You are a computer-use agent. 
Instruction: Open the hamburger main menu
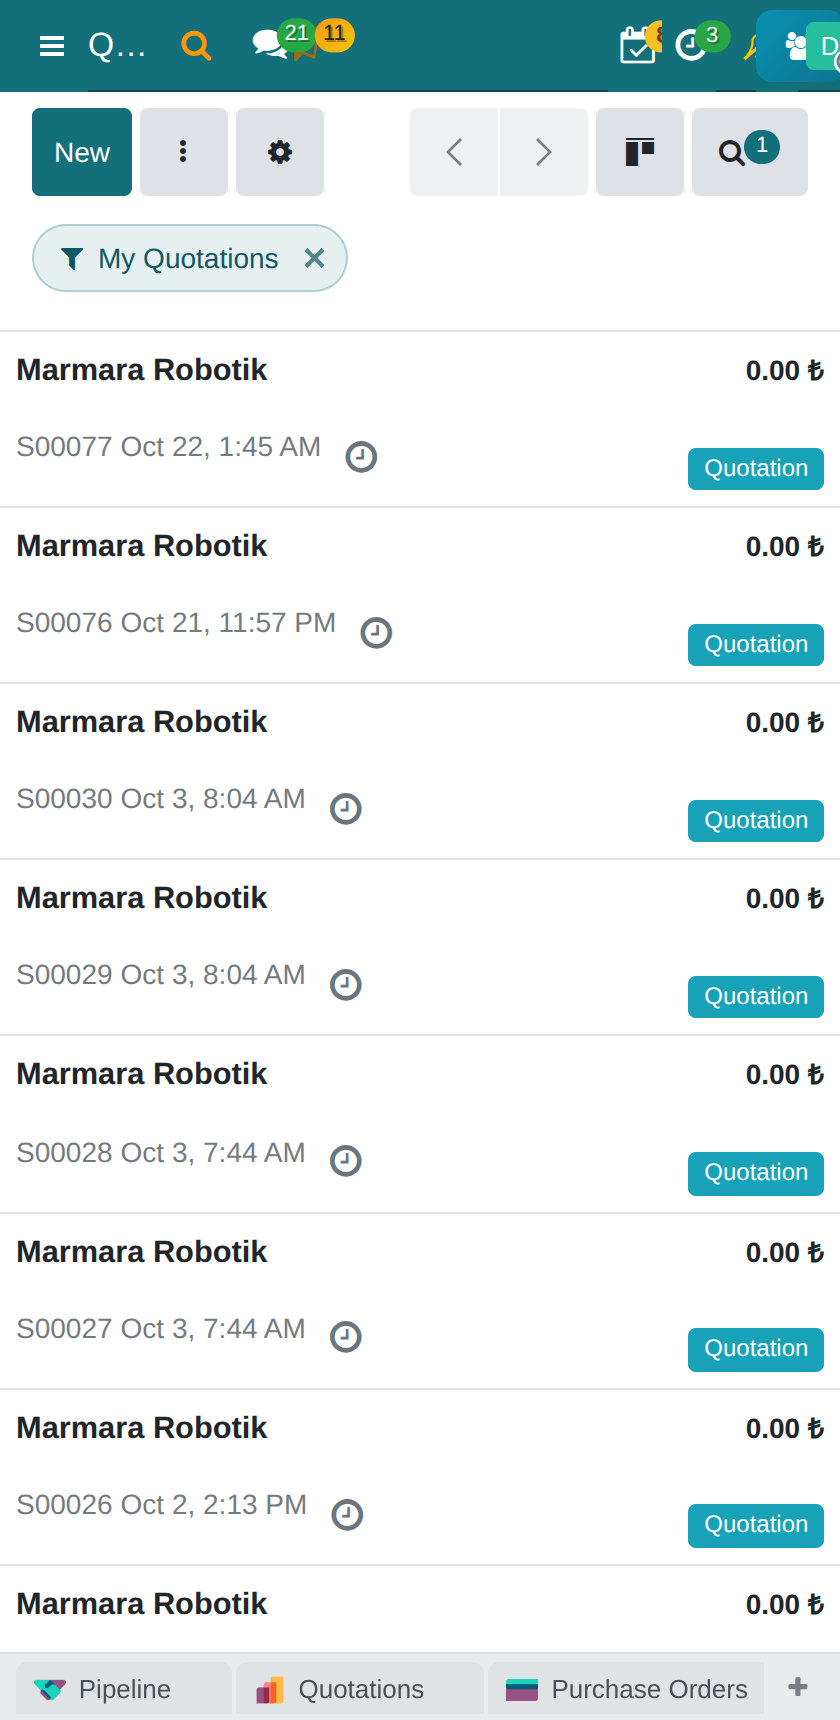(52, 46)
